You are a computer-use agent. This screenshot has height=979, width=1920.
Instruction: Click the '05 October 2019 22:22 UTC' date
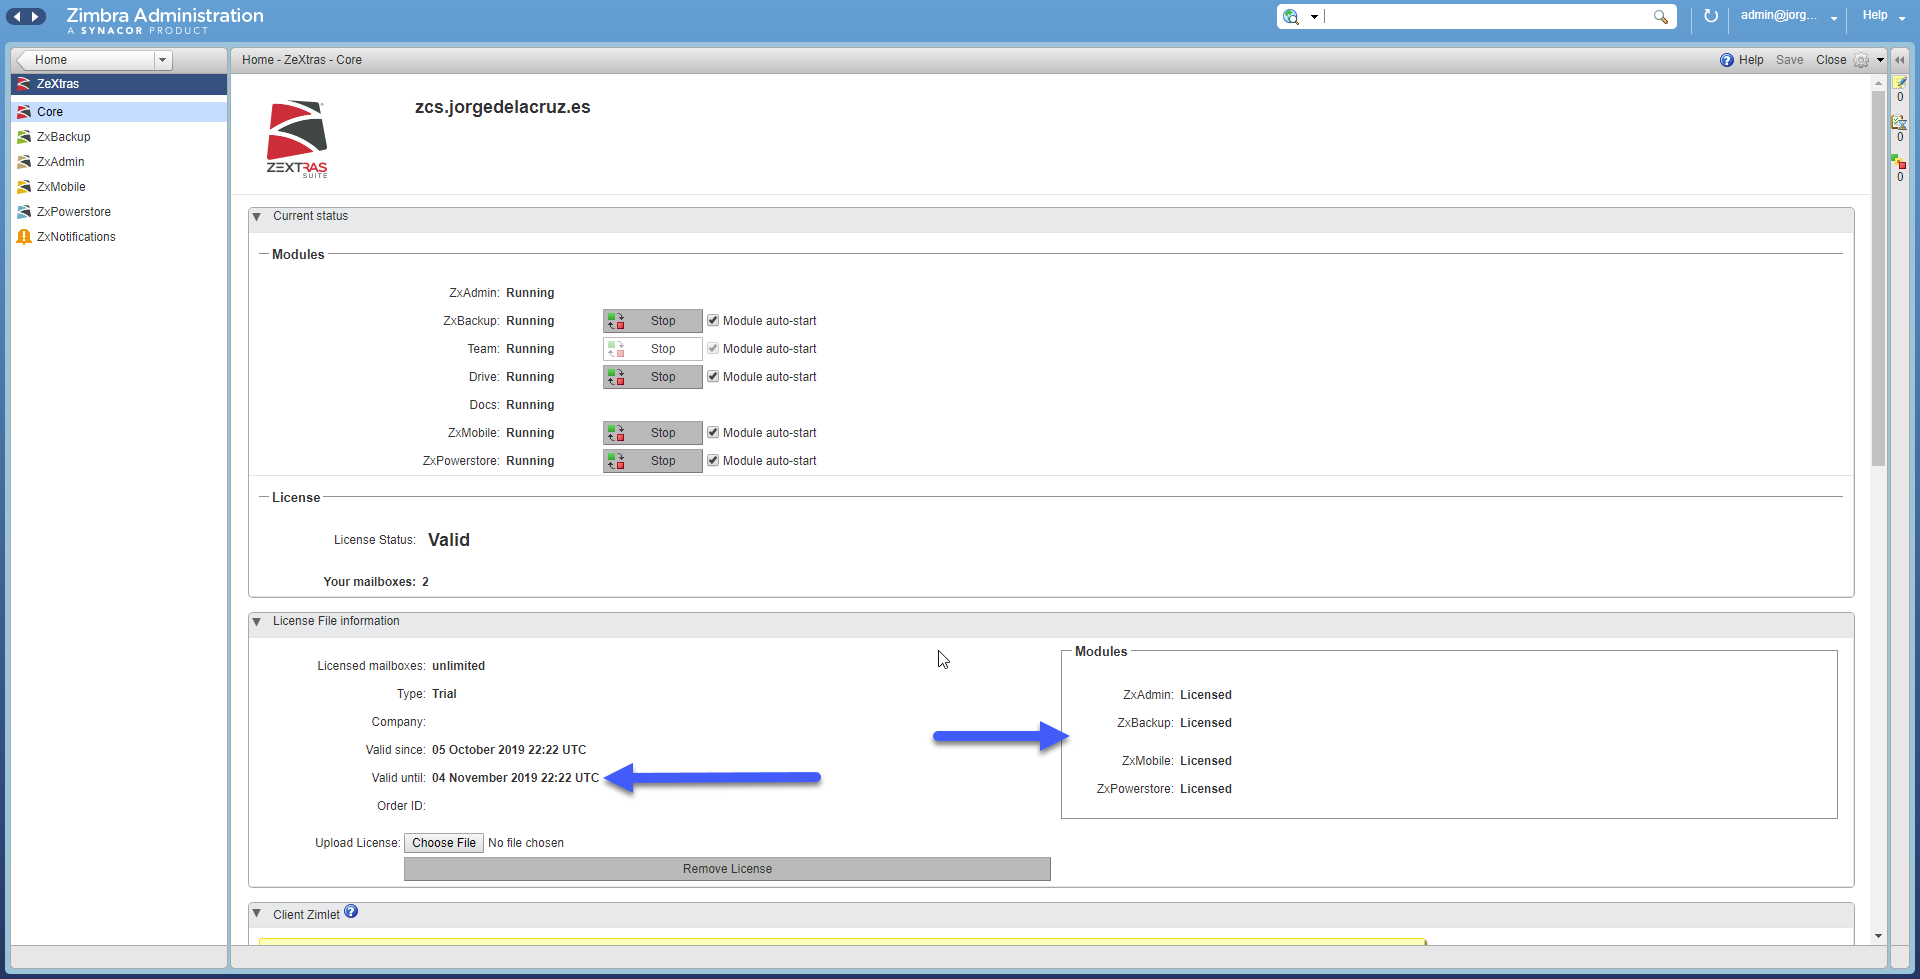(x=509, y=750)
